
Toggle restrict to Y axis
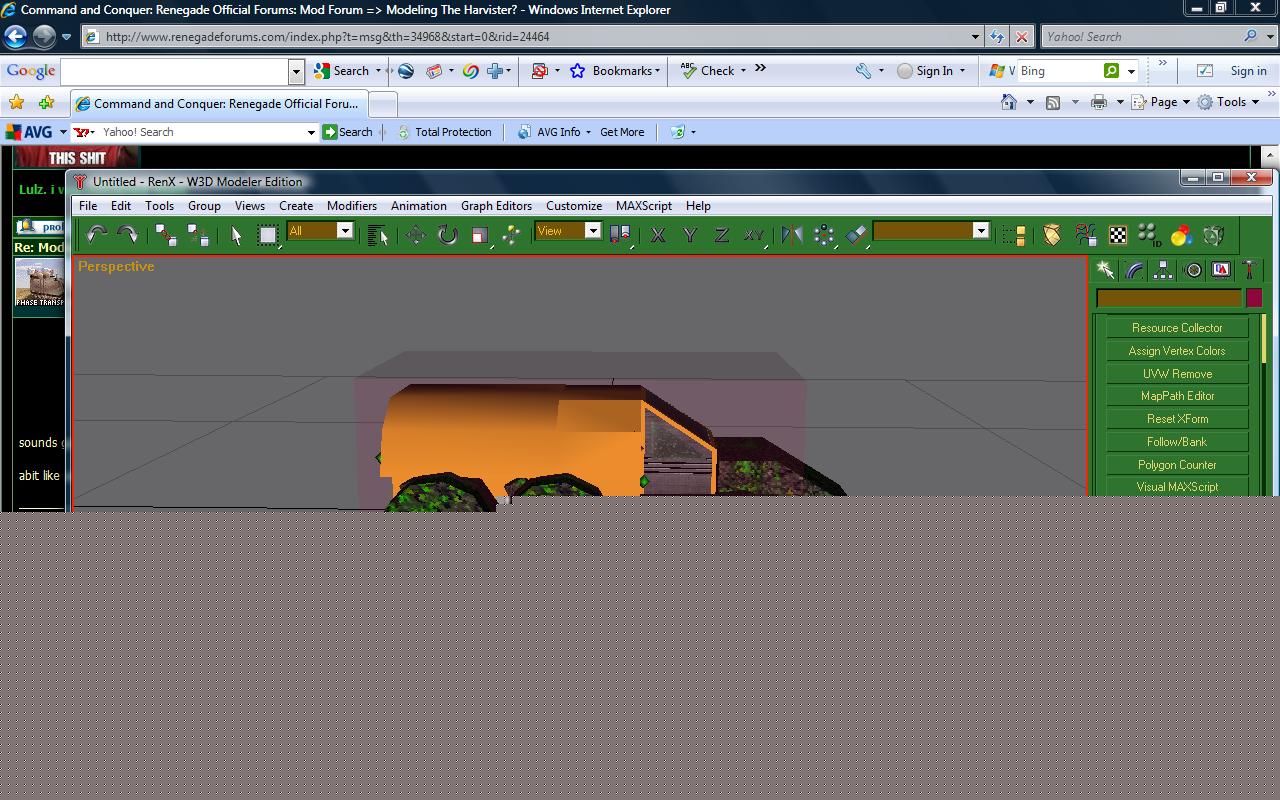pos(690,235)
